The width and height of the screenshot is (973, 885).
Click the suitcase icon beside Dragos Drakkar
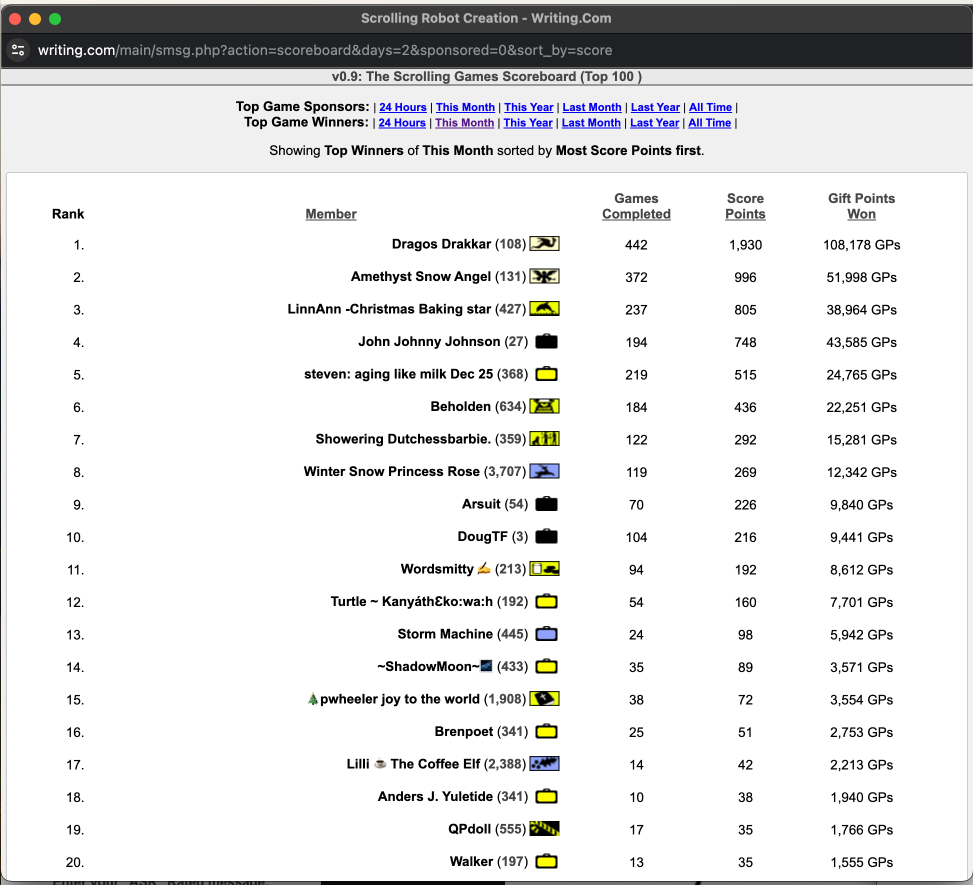544,244
